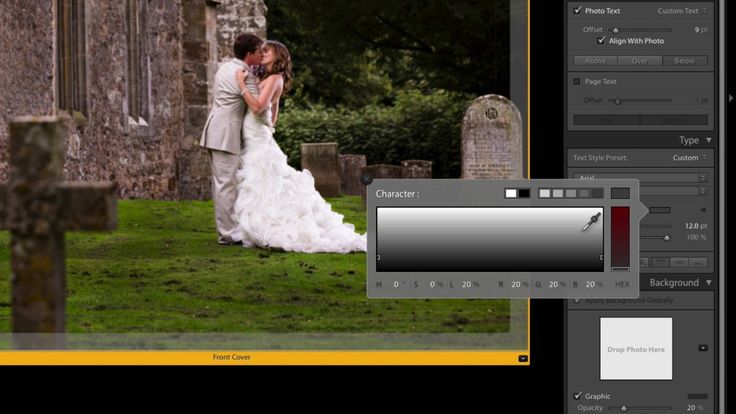The image size is (736, 414).
Task: Toggle the Graphic checkbox
Action: click(x=577, y=396)
